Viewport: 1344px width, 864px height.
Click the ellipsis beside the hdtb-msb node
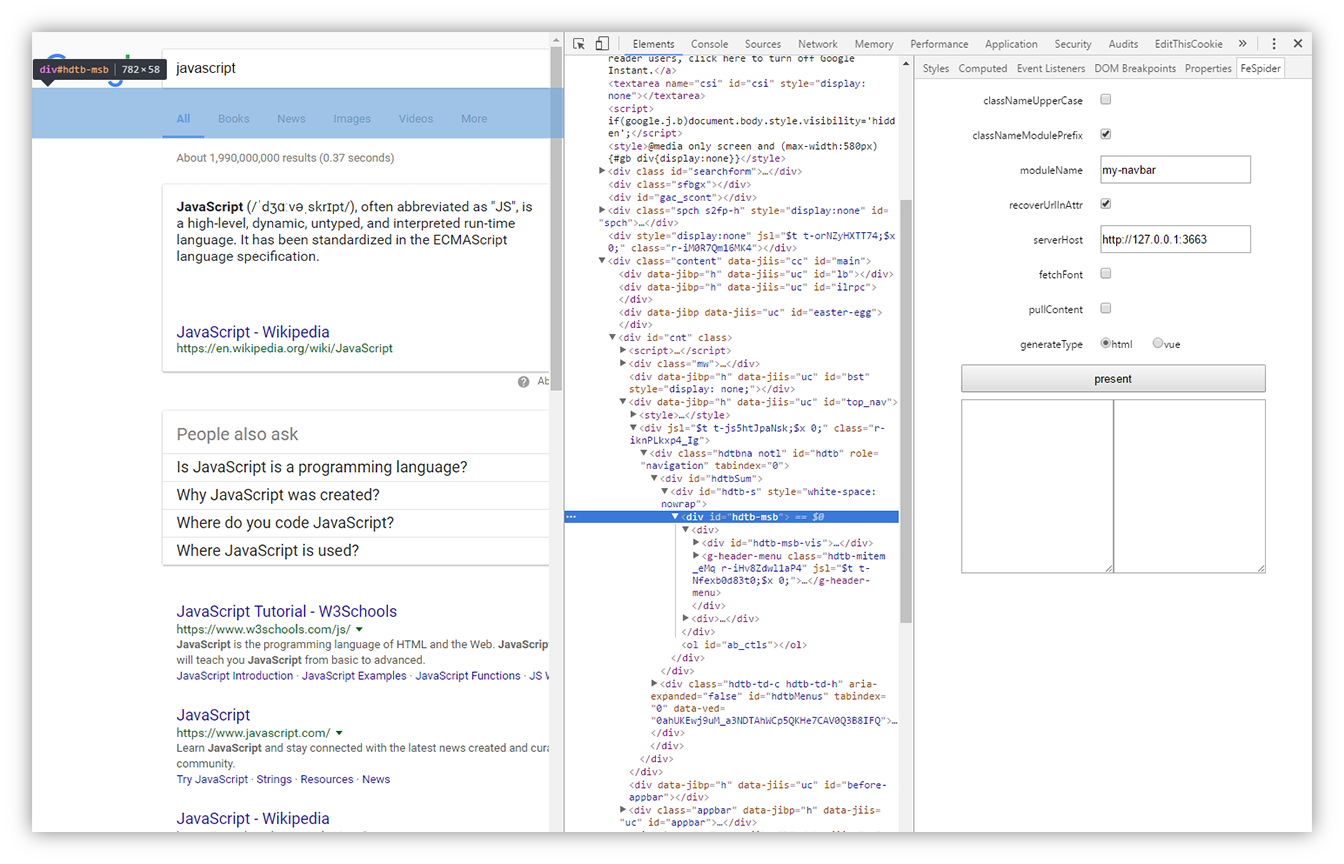571,517
